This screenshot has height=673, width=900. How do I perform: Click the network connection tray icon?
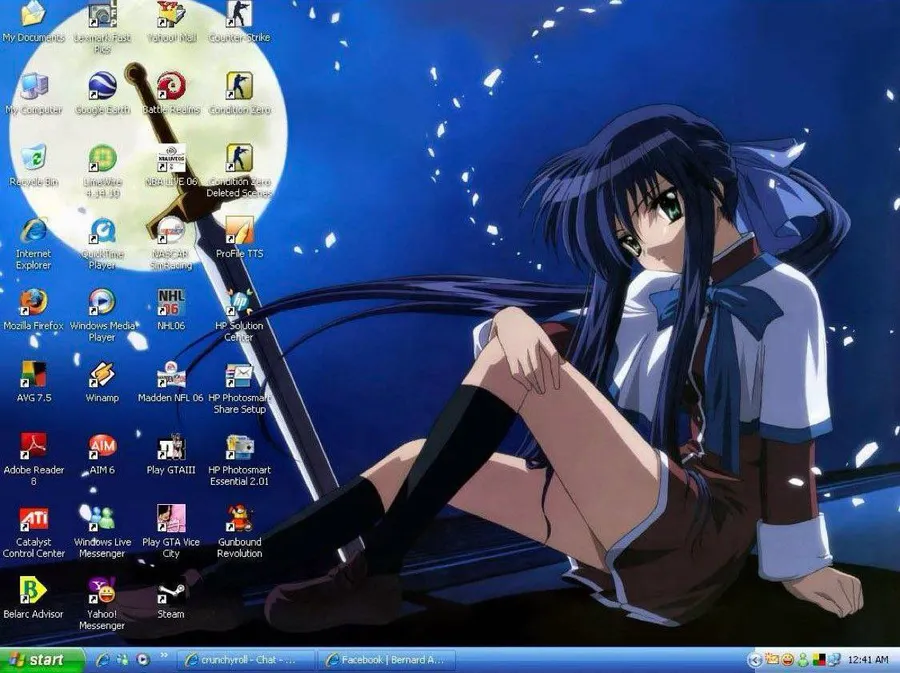click(x=833, y=660)
